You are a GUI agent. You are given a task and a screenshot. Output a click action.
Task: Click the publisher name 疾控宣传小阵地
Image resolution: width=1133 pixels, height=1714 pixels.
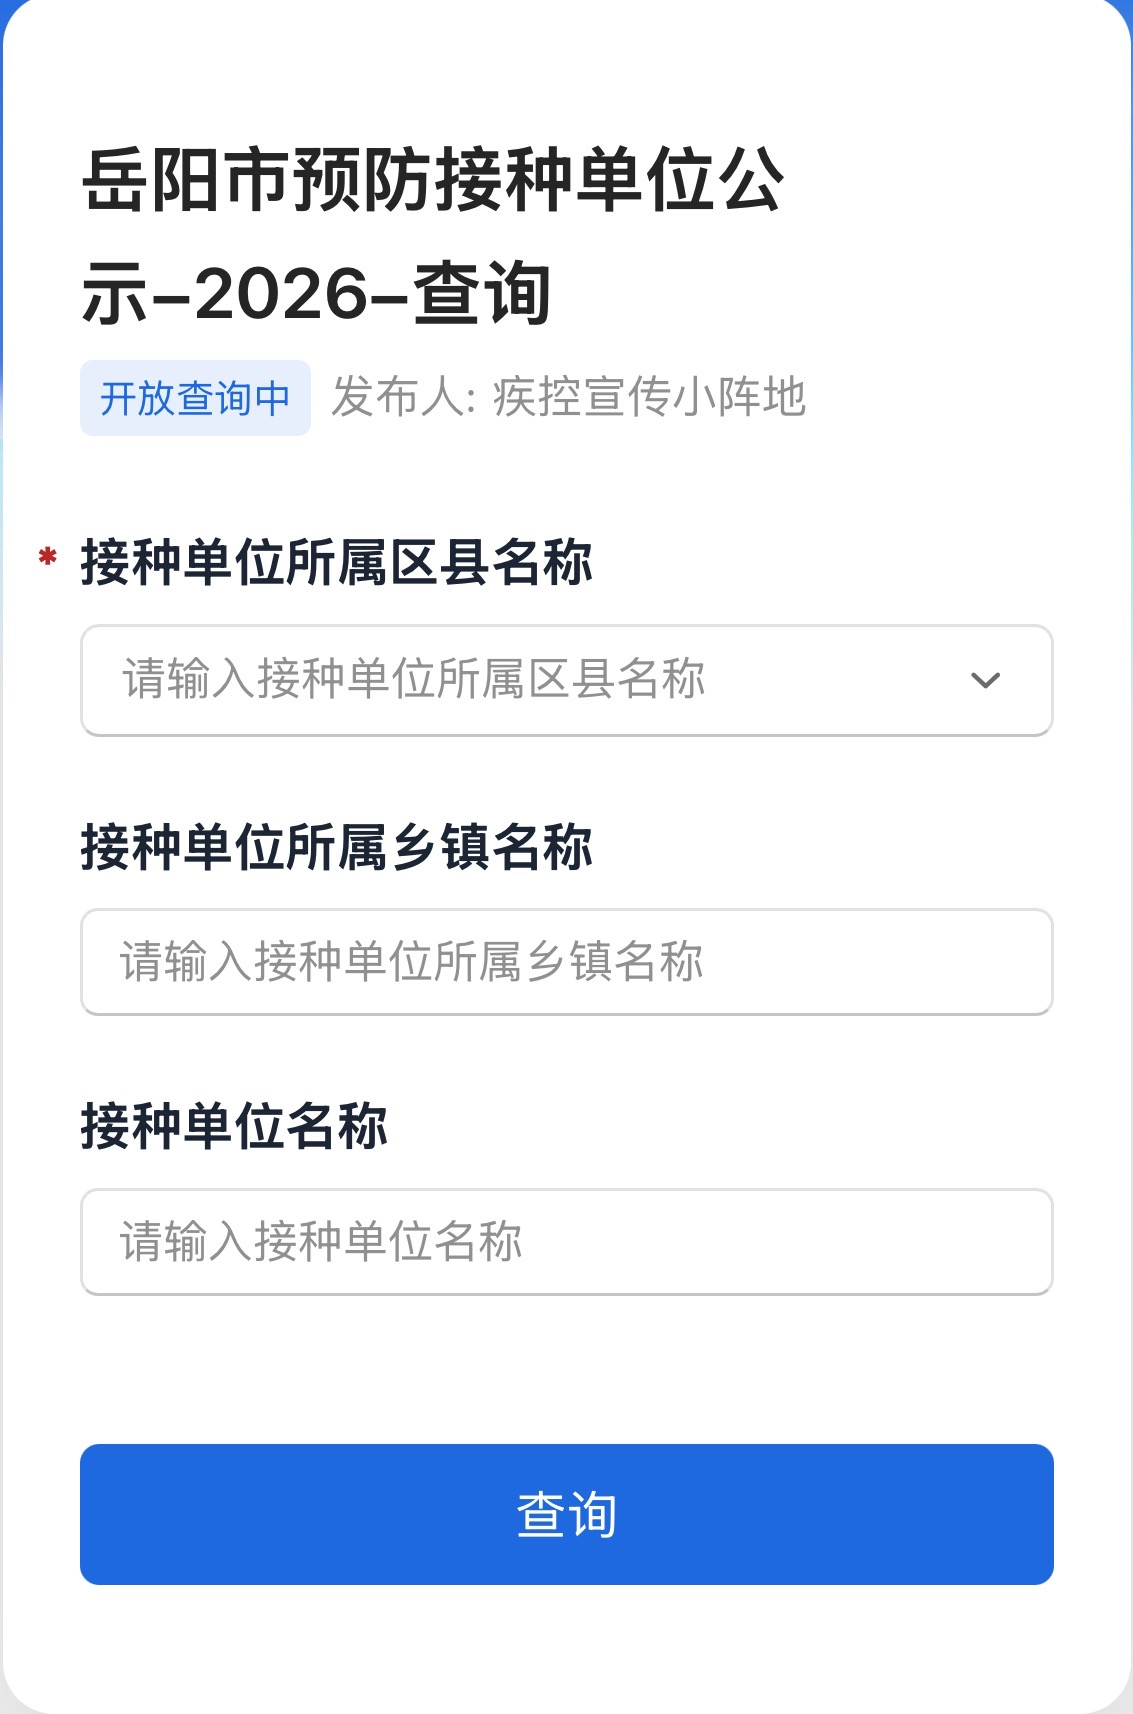tap(649, 398)
